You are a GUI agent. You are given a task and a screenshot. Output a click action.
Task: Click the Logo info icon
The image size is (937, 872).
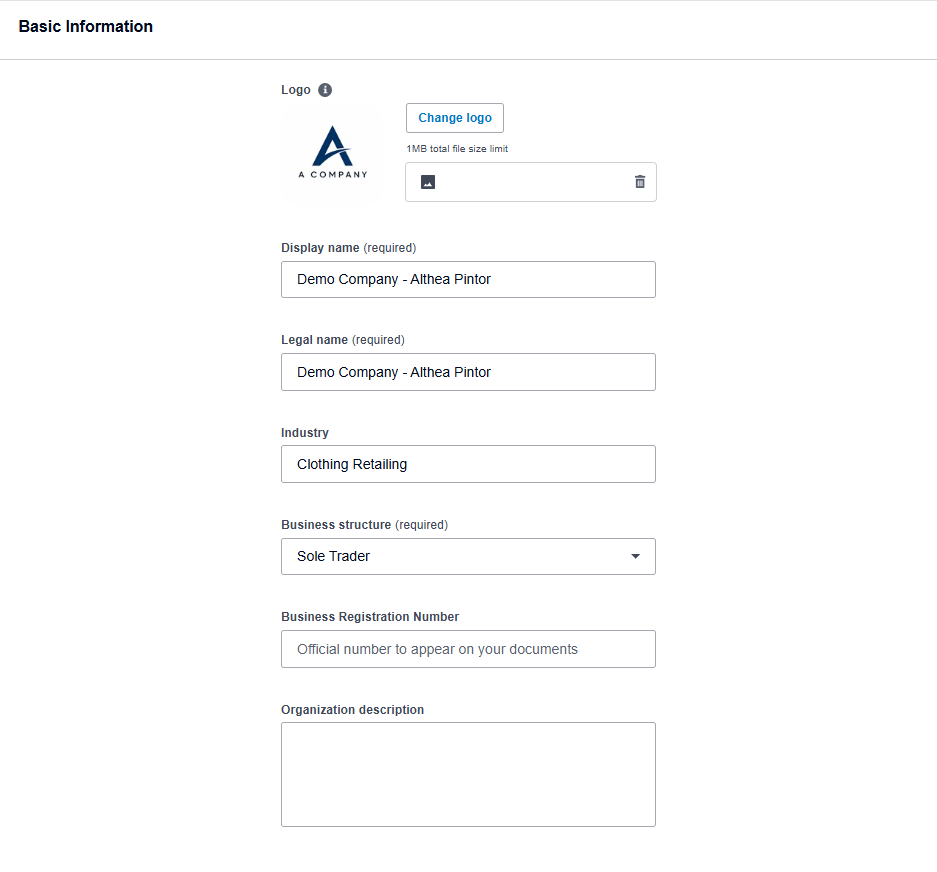click(324, 90)
